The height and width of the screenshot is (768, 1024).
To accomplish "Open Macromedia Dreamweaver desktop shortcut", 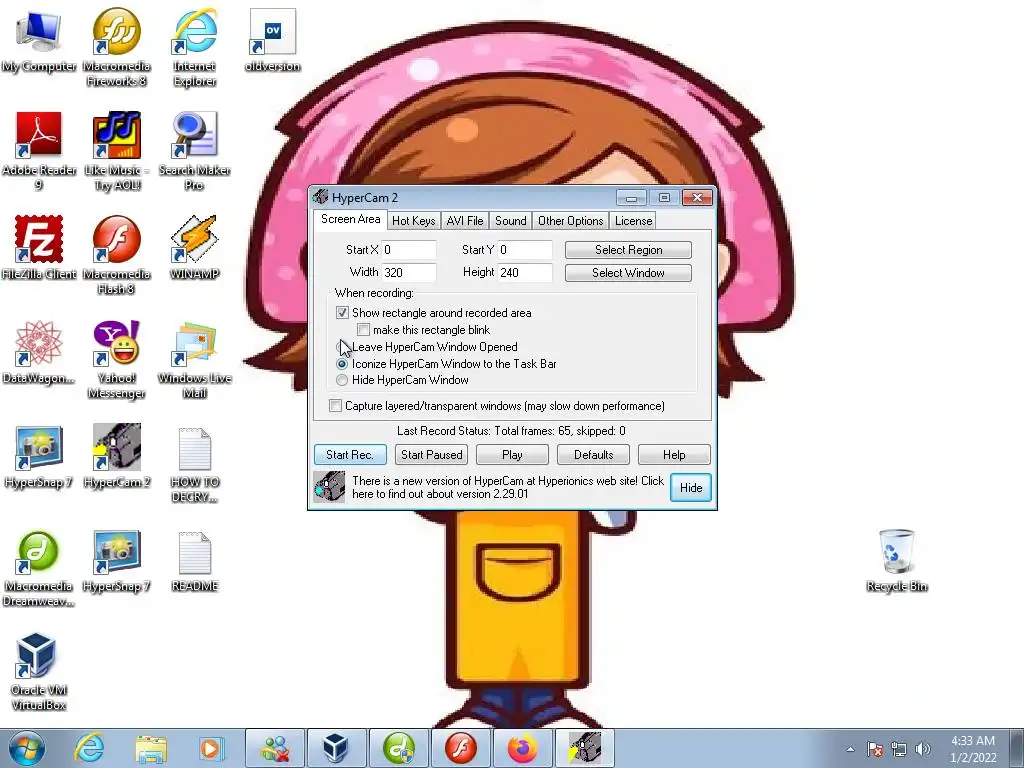I will (39, 568).
